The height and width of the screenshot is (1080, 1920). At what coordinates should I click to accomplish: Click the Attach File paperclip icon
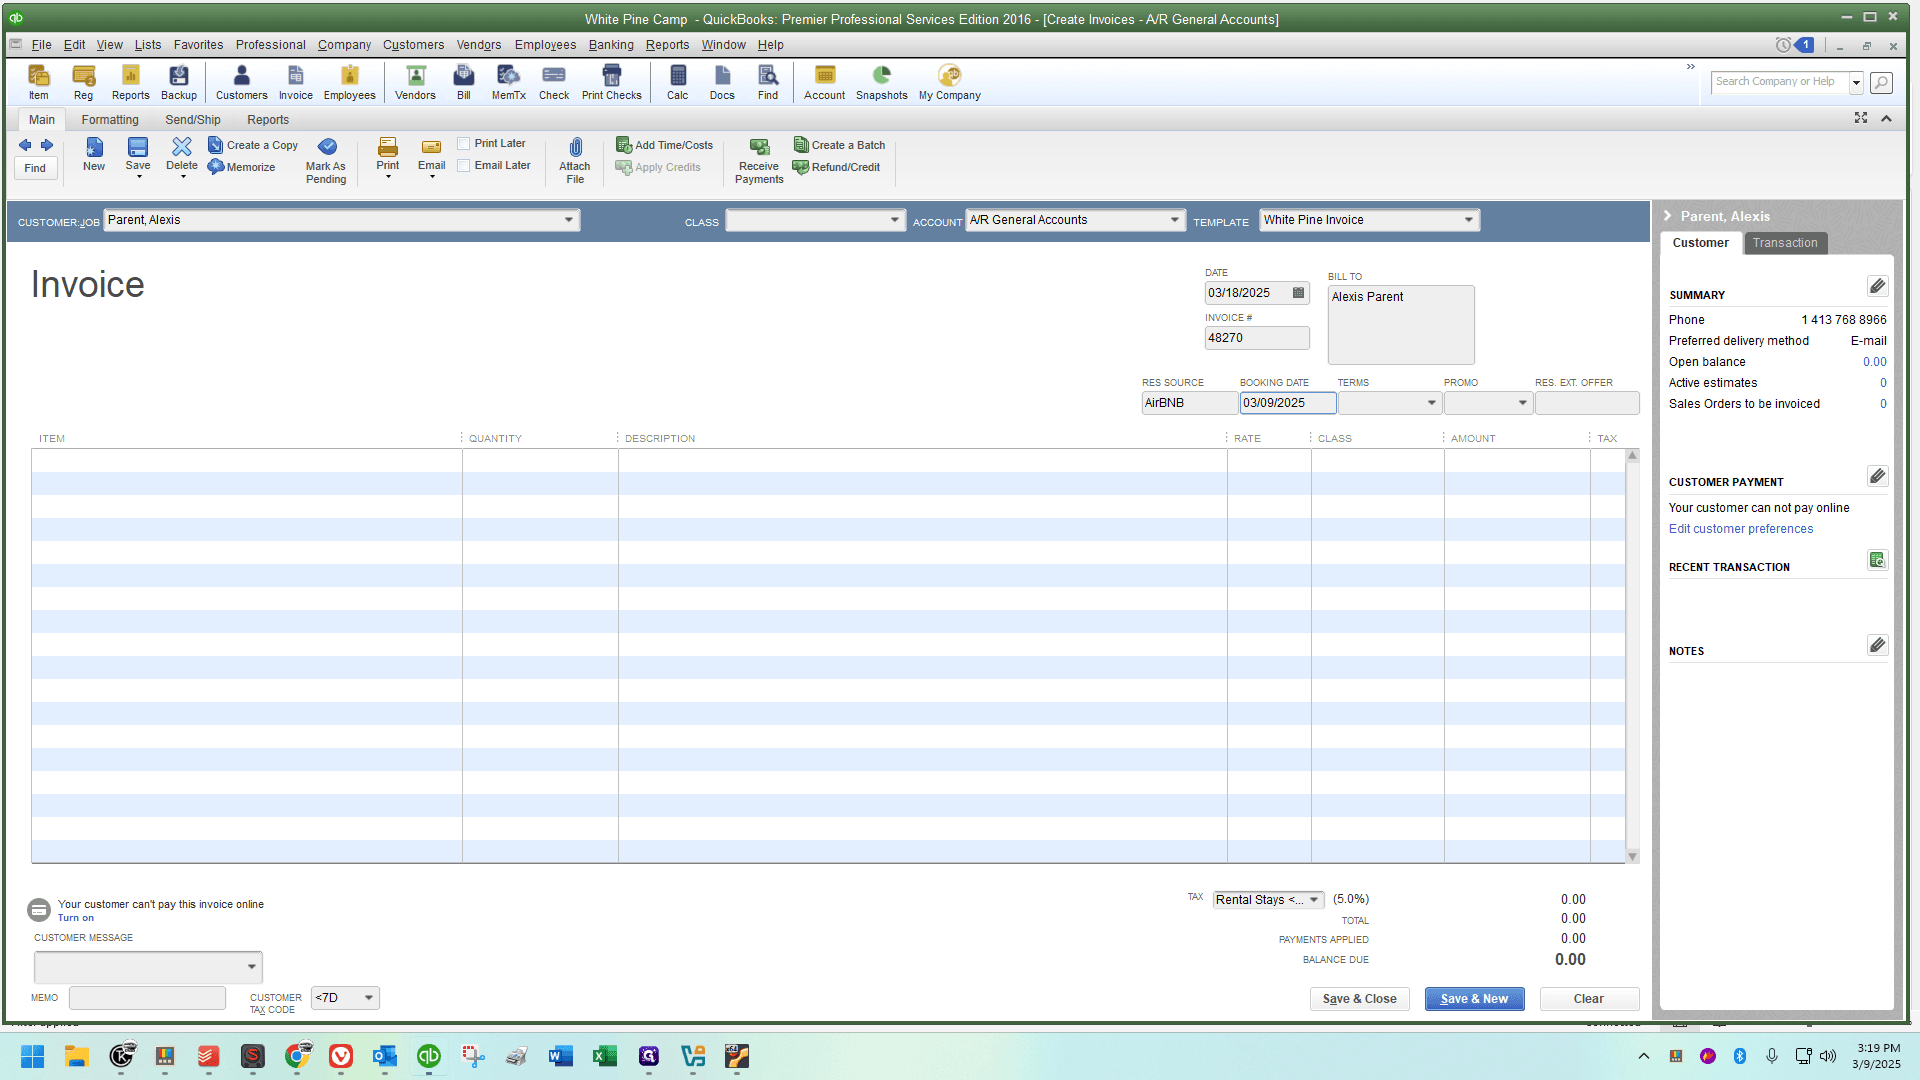click(574, 160)
